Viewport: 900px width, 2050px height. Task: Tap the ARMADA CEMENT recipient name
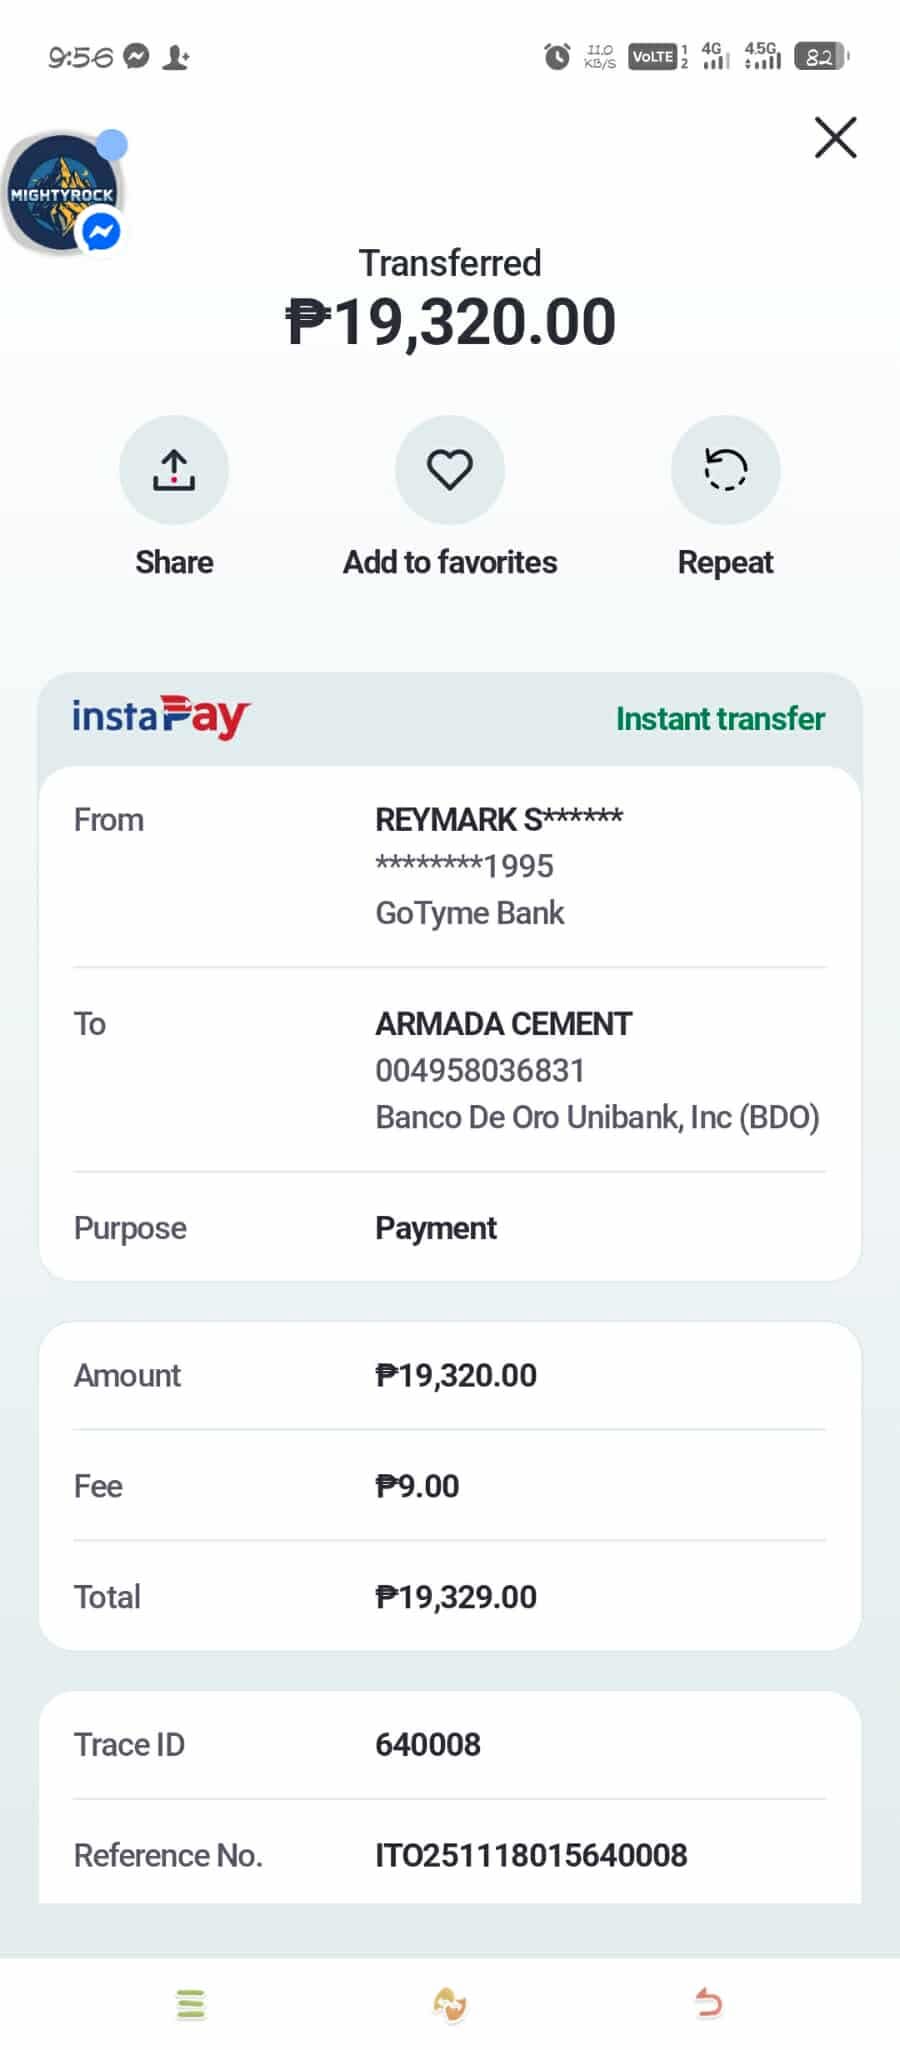coord(503,1024)
